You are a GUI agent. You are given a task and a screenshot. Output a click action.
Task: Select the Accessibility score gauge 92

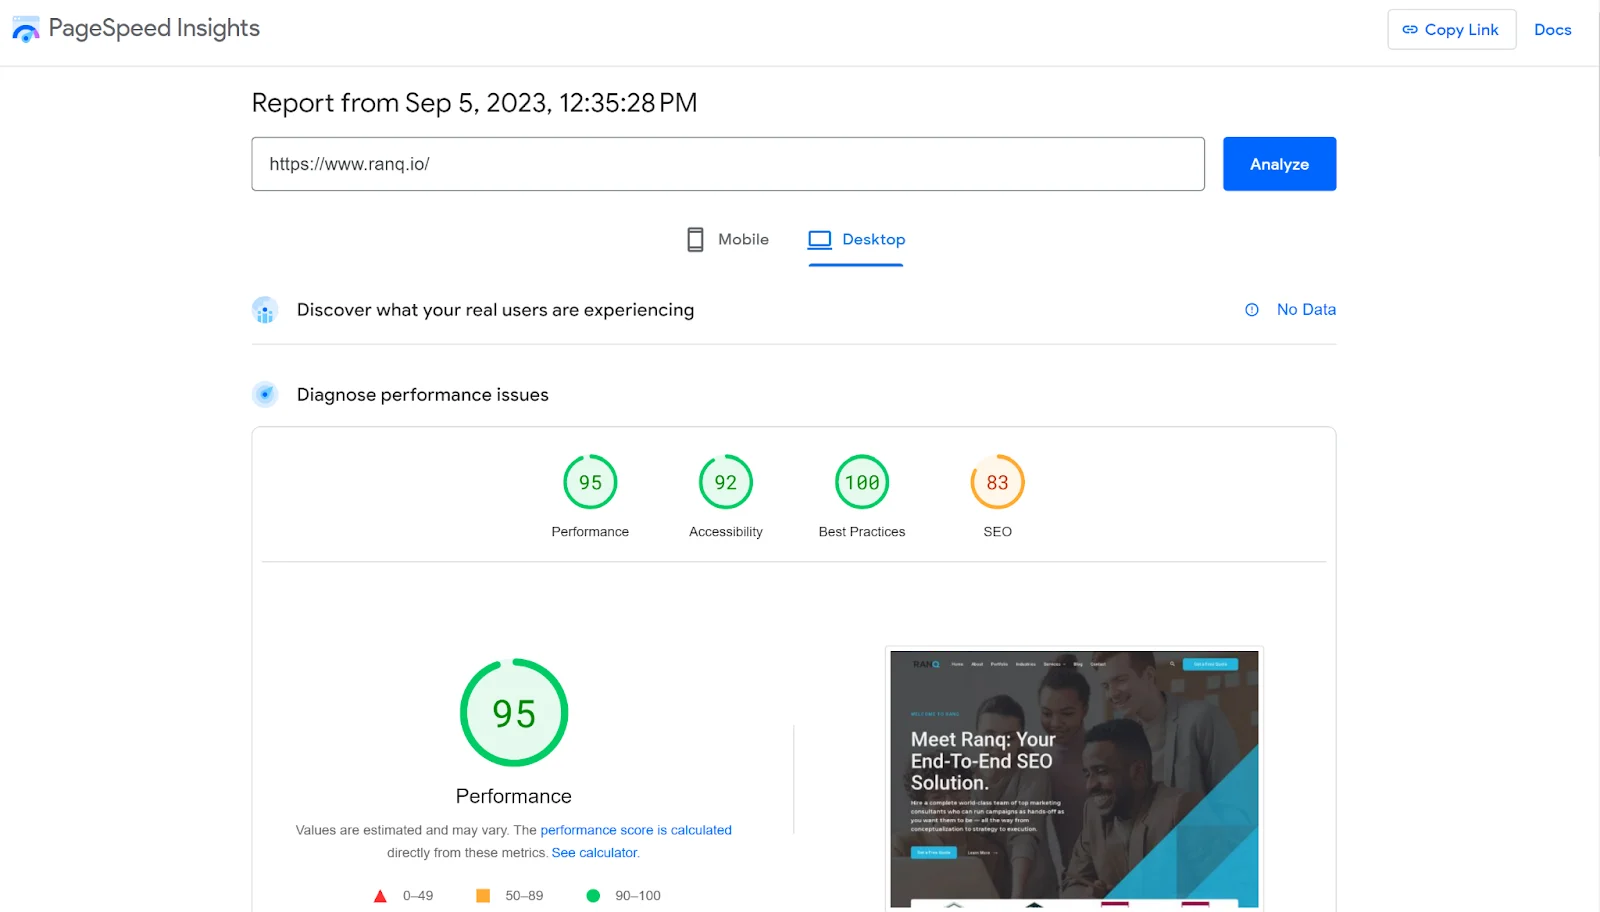[726, 482]
